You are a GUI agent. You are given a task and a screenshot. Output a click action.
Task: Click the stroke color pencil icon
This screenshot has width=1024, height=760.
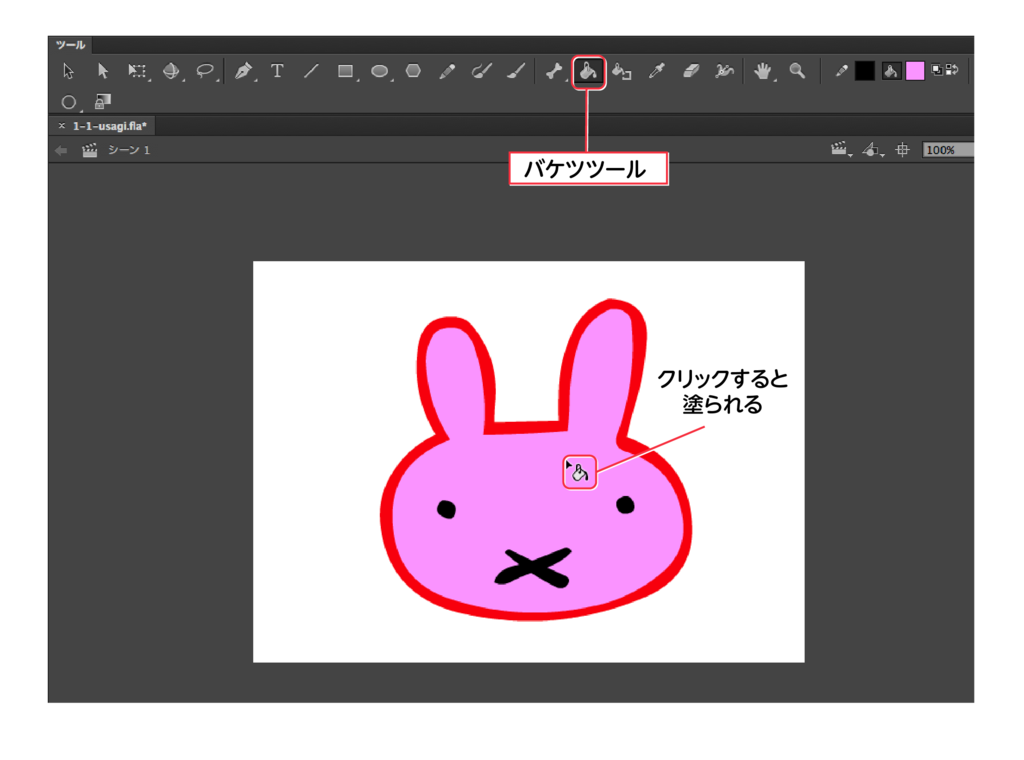tap(842, 71)
